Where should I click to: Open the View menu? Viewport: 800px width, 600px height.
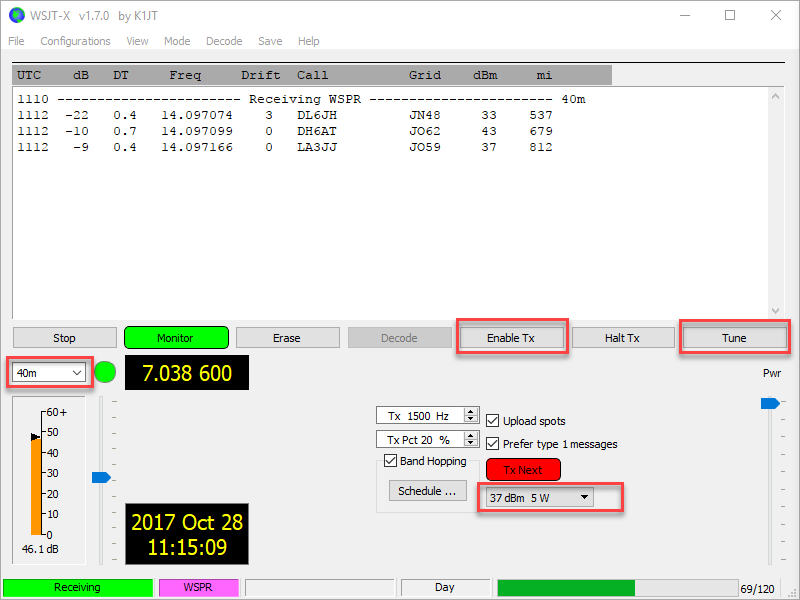coord(137,41)
